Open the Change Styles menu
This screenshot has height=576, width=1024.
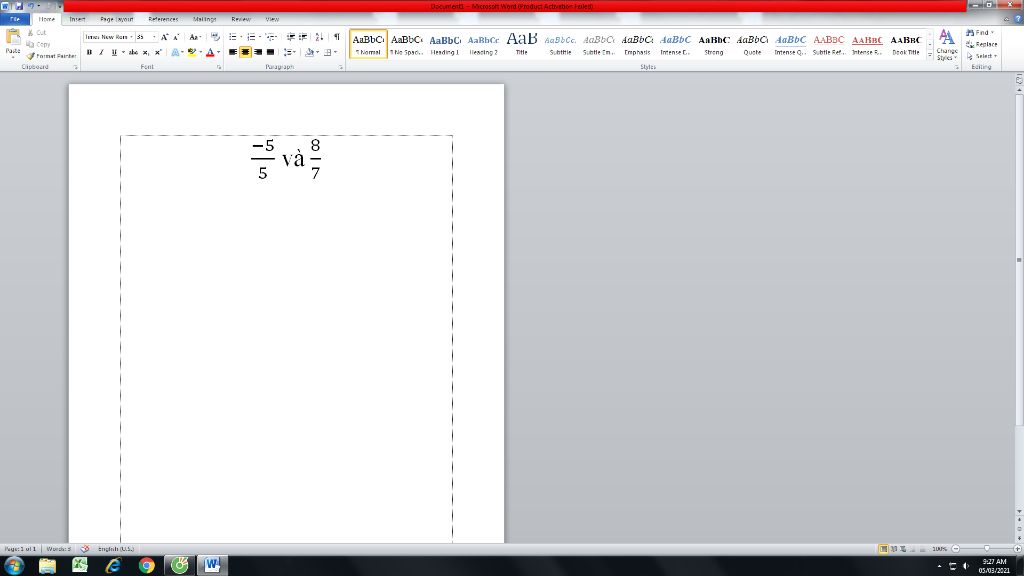pos(946,44)
